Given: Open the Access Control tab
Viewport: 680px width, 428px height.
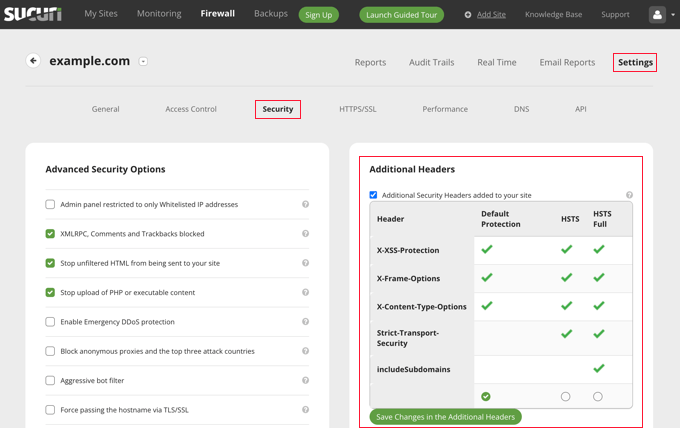Looking at the screenshot, I should (191, 109).
